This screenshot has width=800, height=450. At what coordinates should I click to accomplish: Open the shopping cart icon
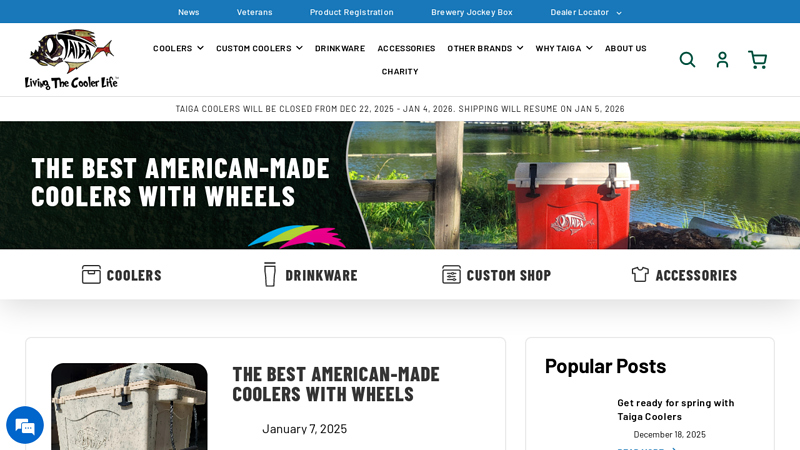tap(757, 60)
